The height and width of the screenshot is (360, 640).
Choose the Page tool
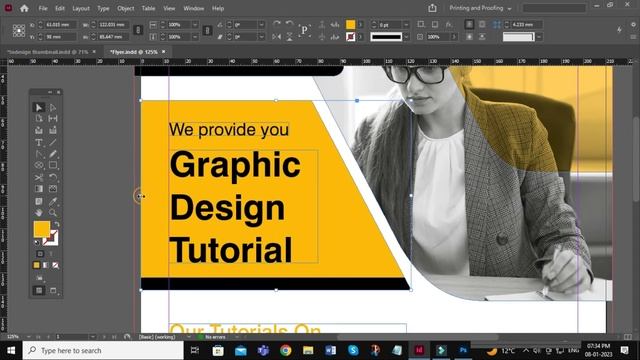pos(39,119)
